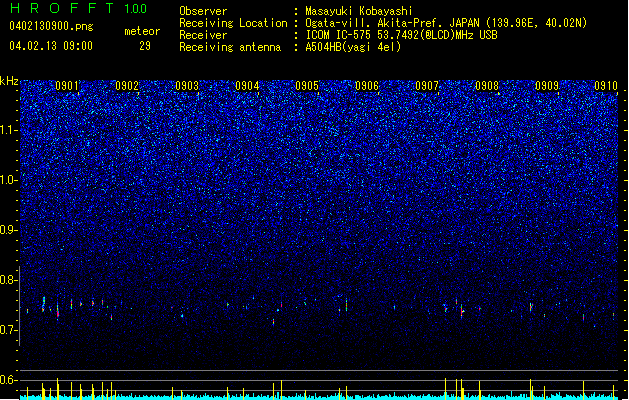Click the A504HB(yagi 4el) antenna text
Screen dimensions: 629x400
[x=353, y=47]
